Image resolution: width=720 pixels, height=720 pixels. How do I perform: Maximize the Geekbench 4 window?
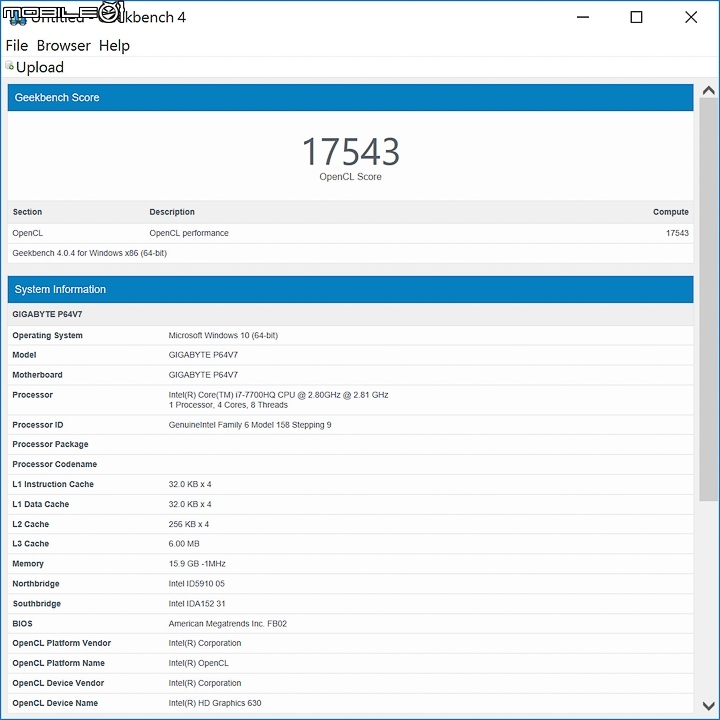pyautogui.click(x=636, y=17)
